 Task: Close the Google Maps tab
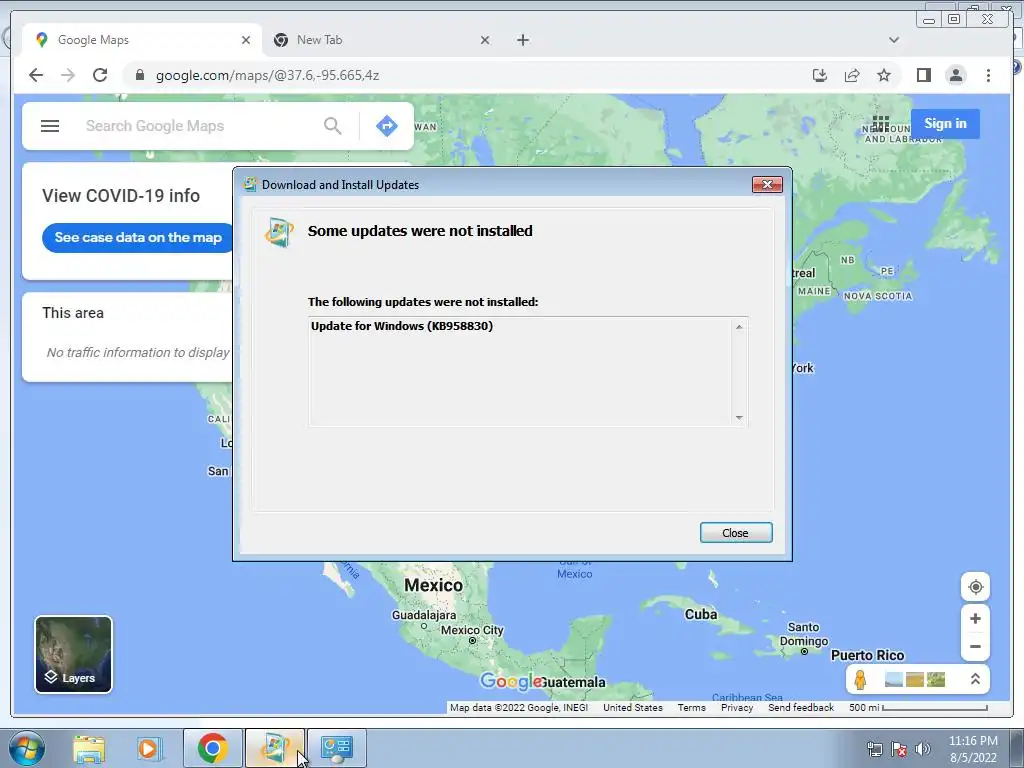246,40
